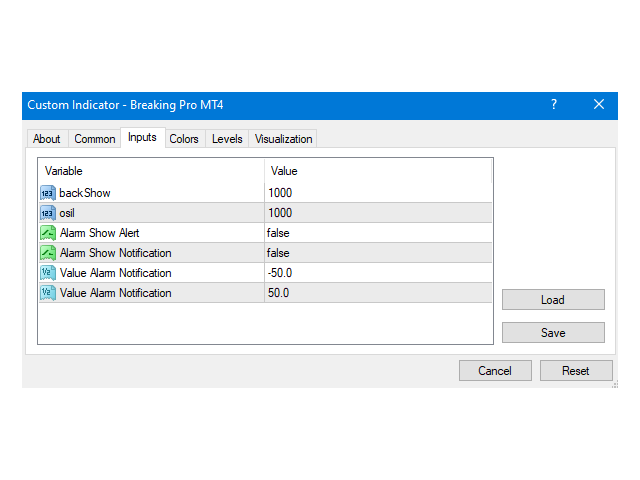Close the Custom Indicator dialog with X

coord(599,105)
